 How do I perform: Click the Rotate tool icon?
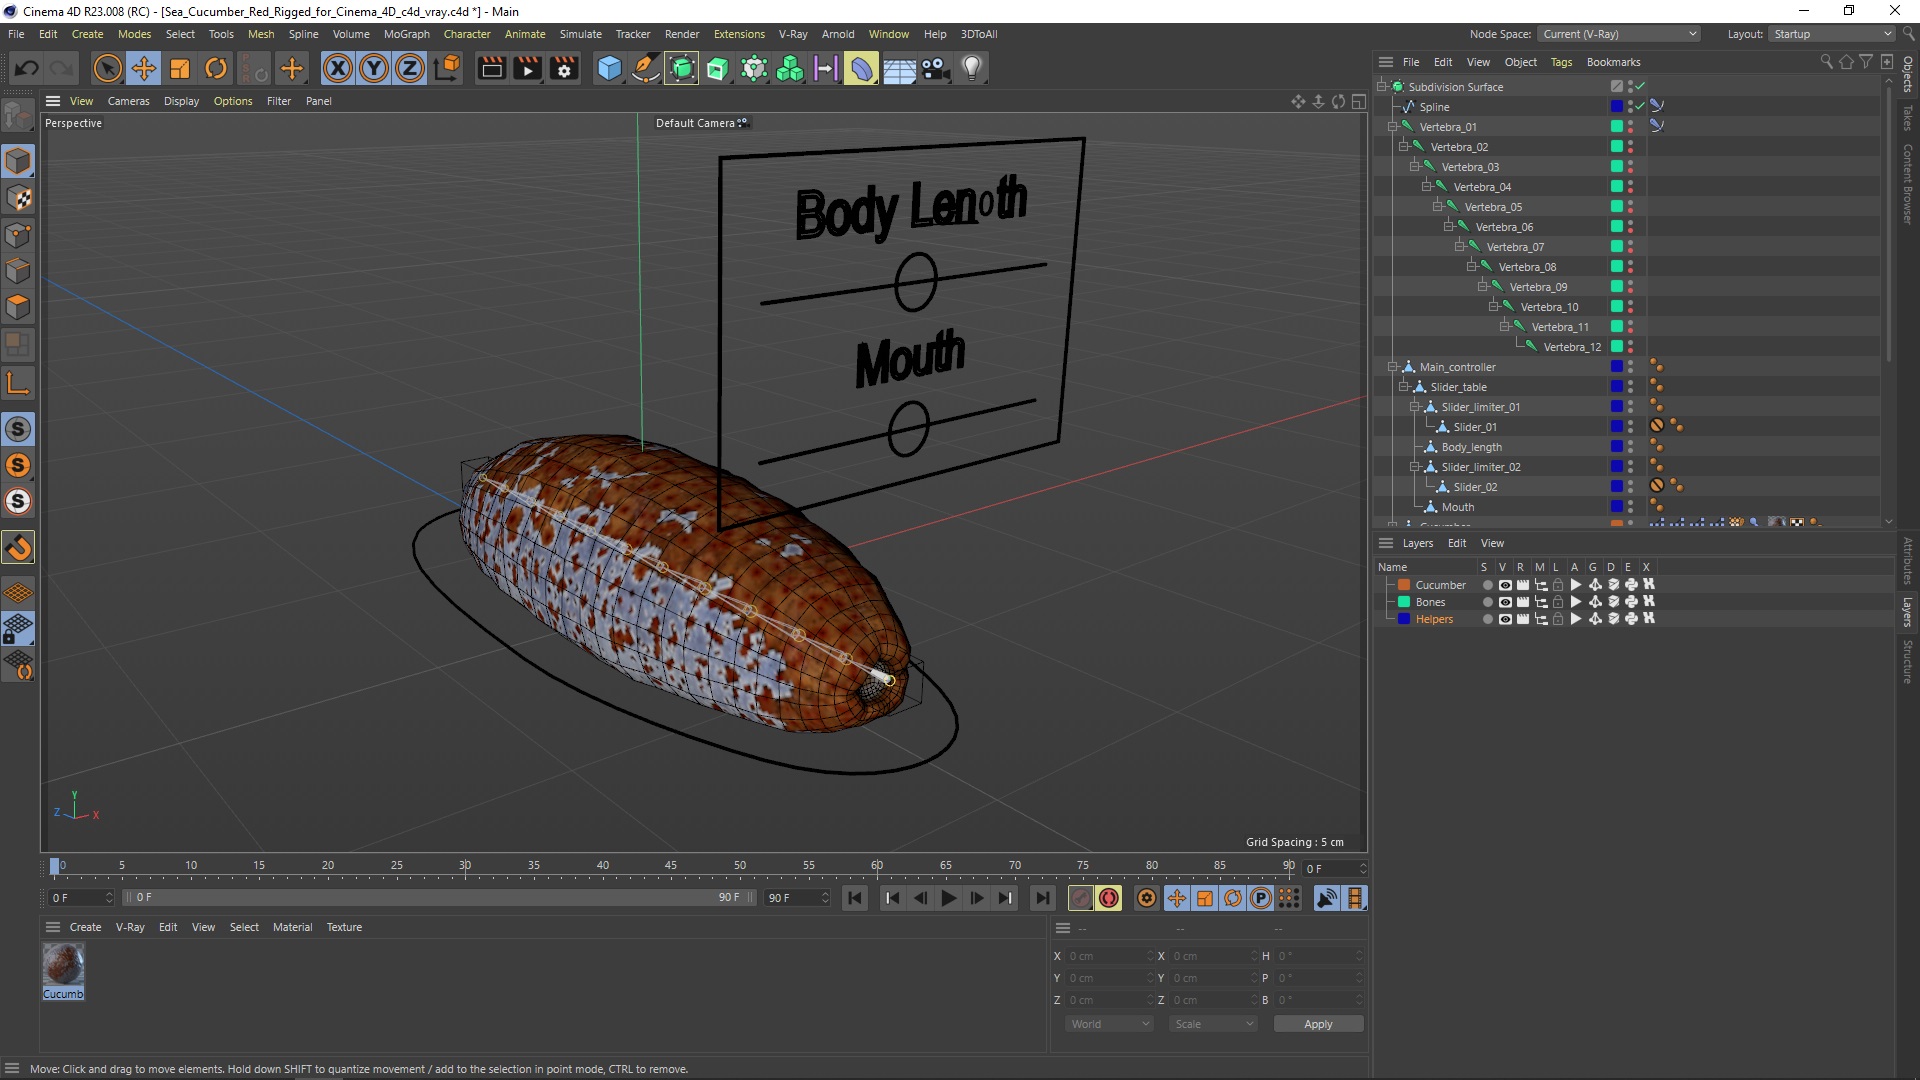pyautogui.click(x=216, y=67)
